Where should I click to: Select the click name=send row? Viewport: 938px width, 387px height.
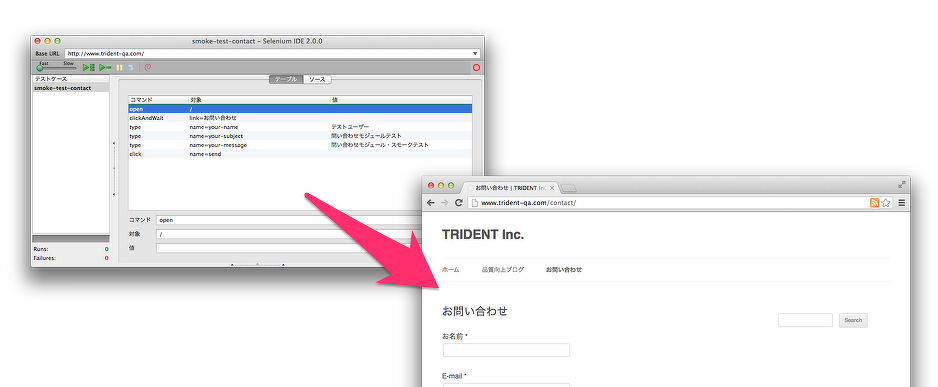click(300, 154)
